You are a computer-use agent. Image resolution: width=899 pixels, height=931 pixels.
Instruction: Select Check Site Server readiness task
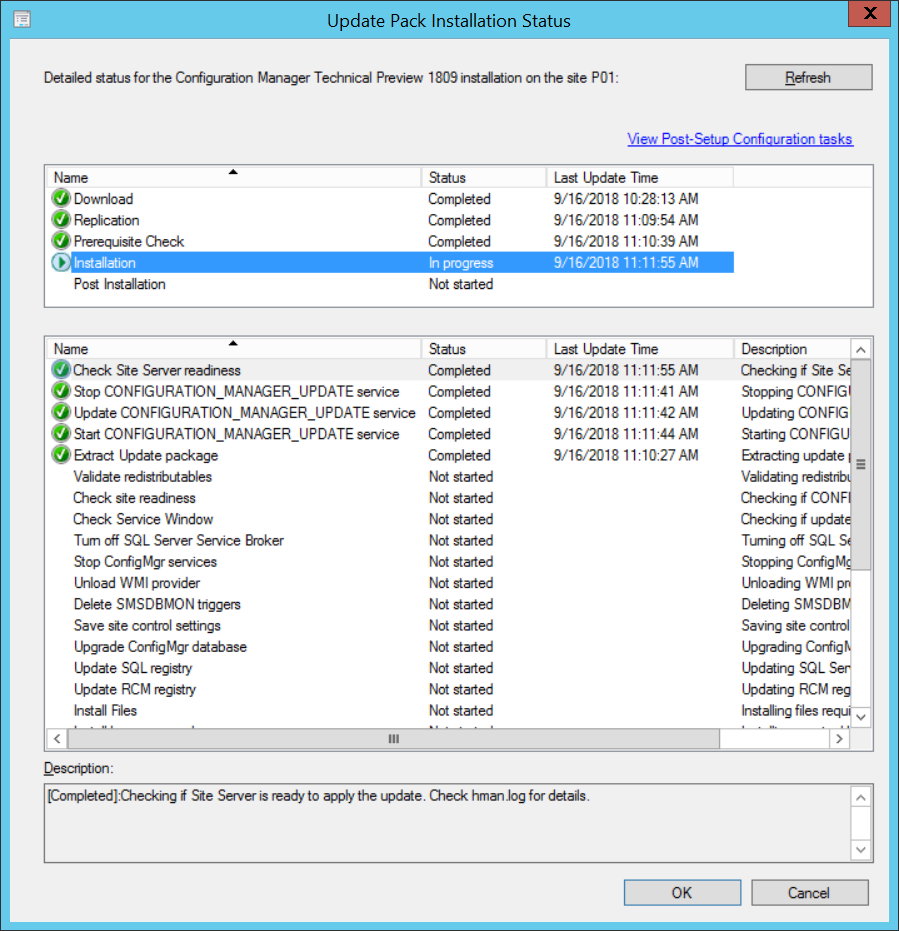point(448,370)
